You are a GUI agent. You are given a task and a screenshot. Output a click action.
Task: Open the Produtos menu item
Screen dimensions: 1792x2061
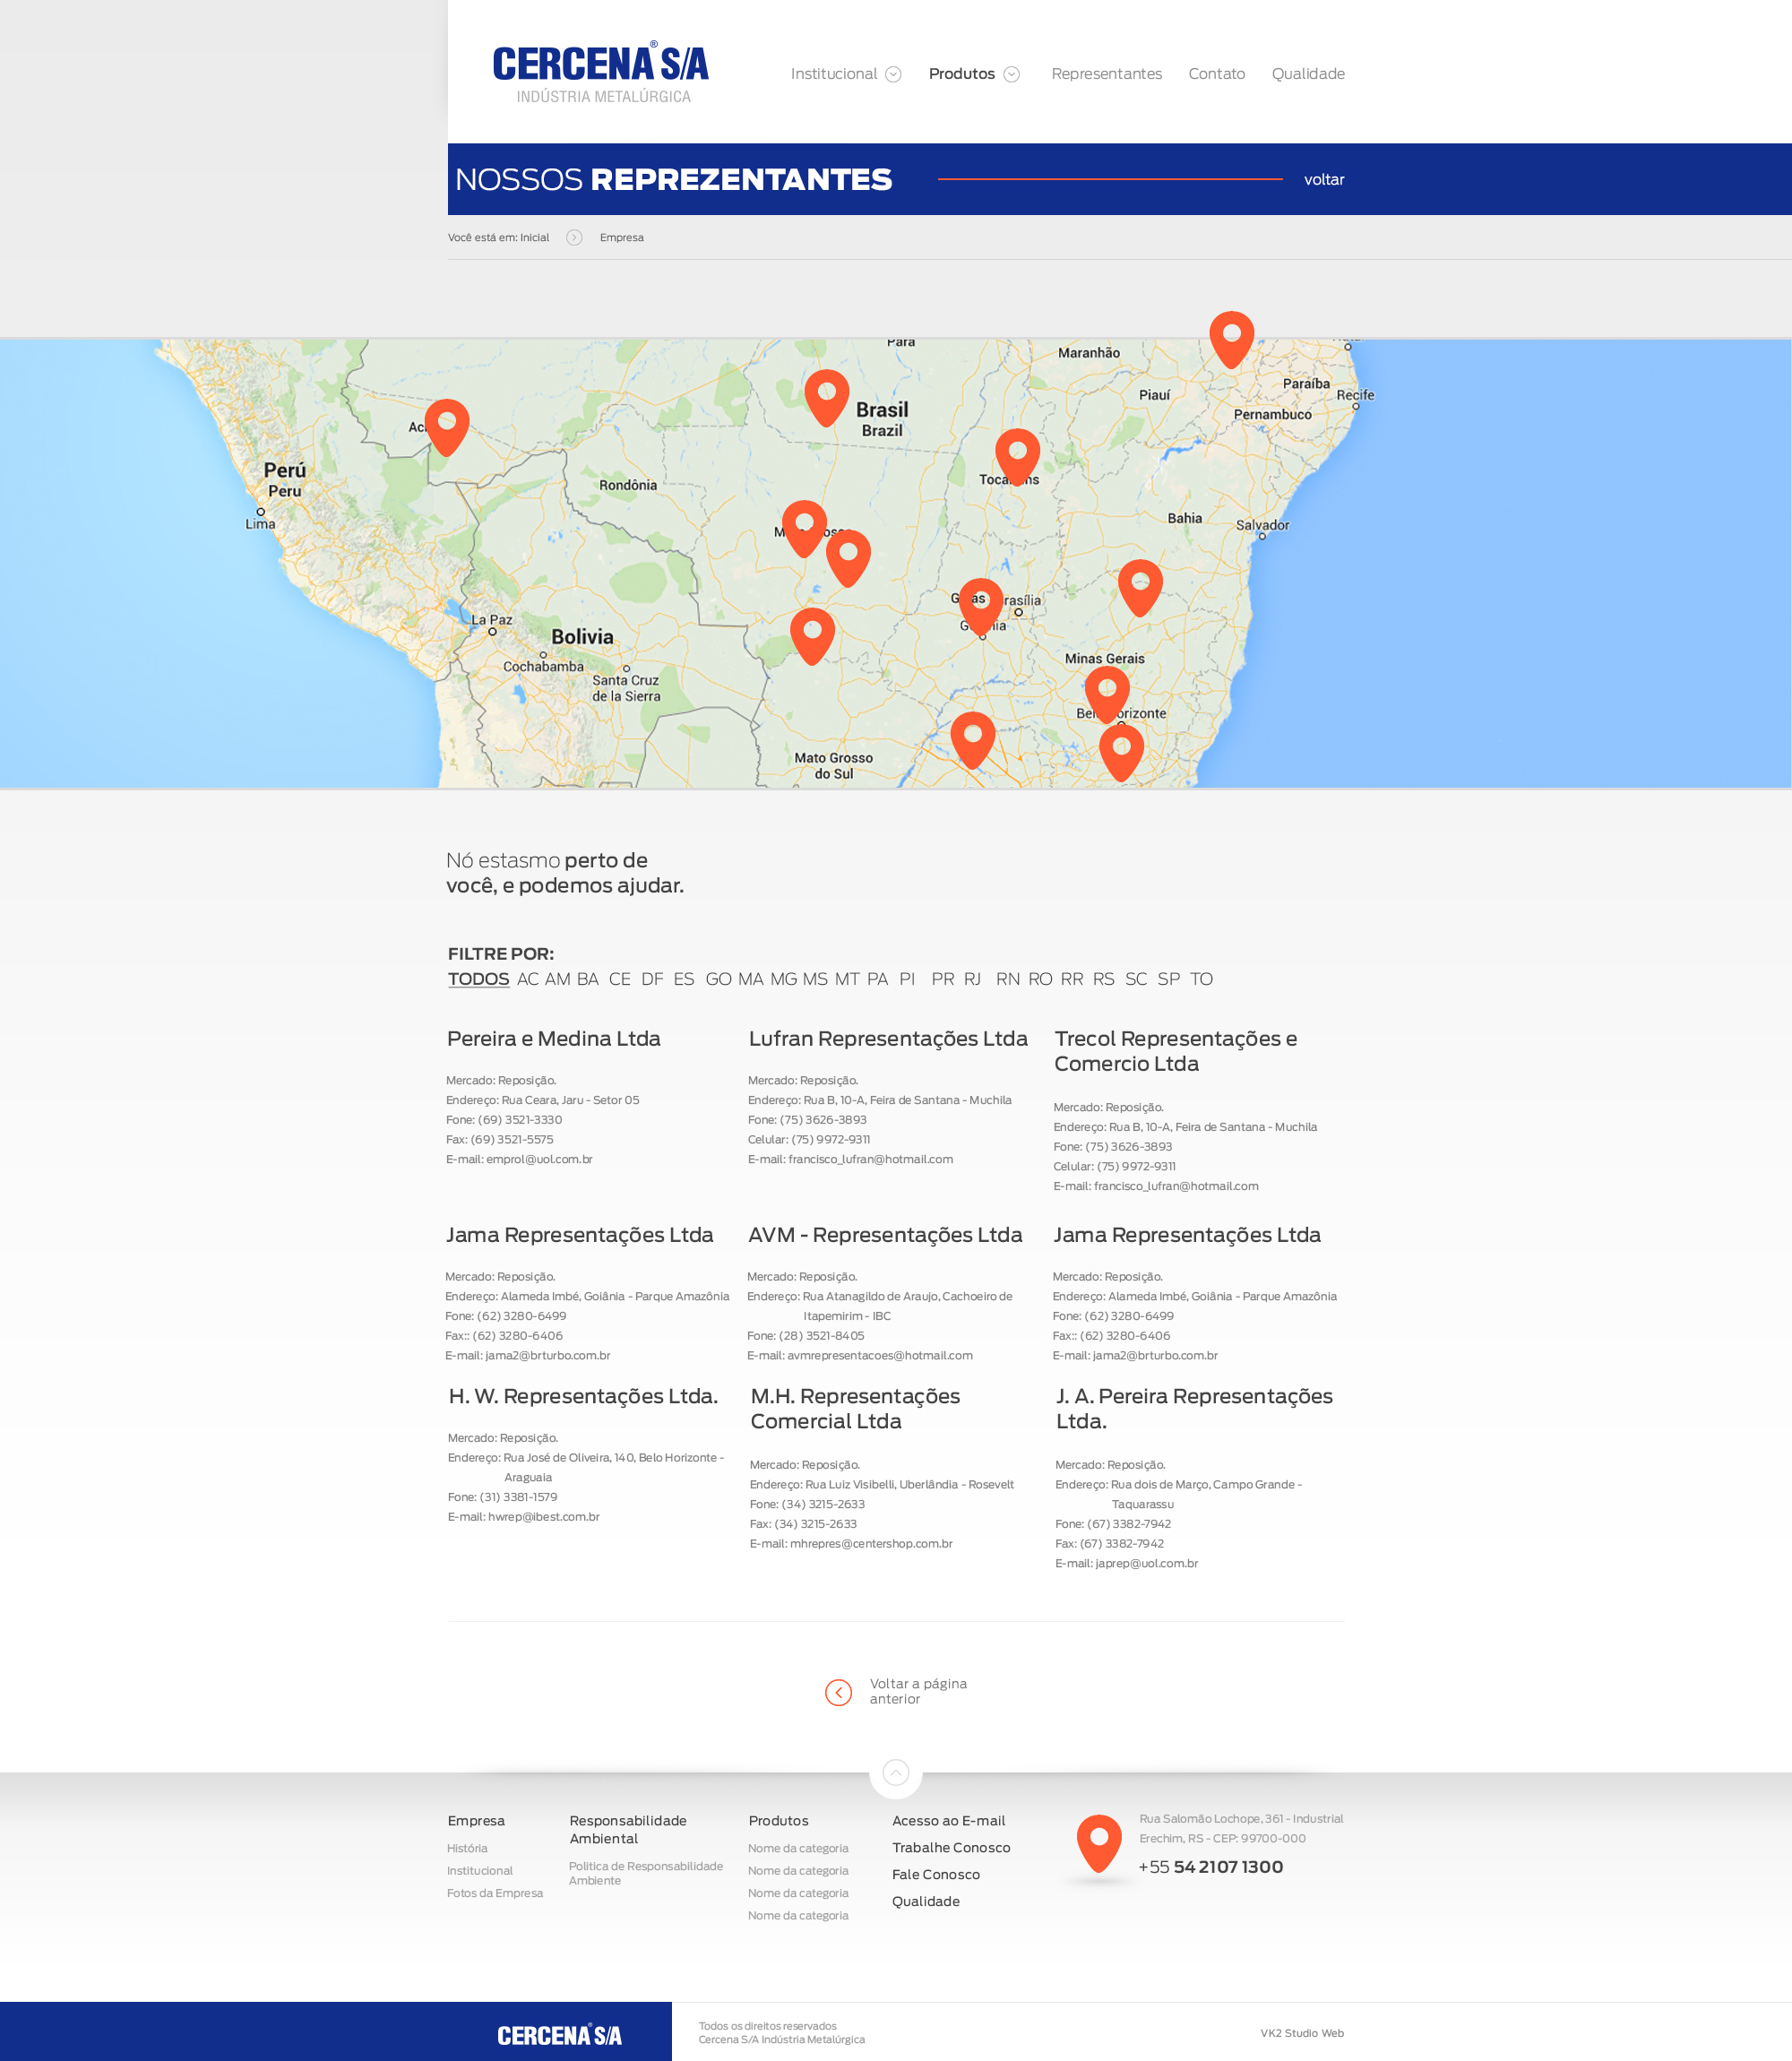962,74
